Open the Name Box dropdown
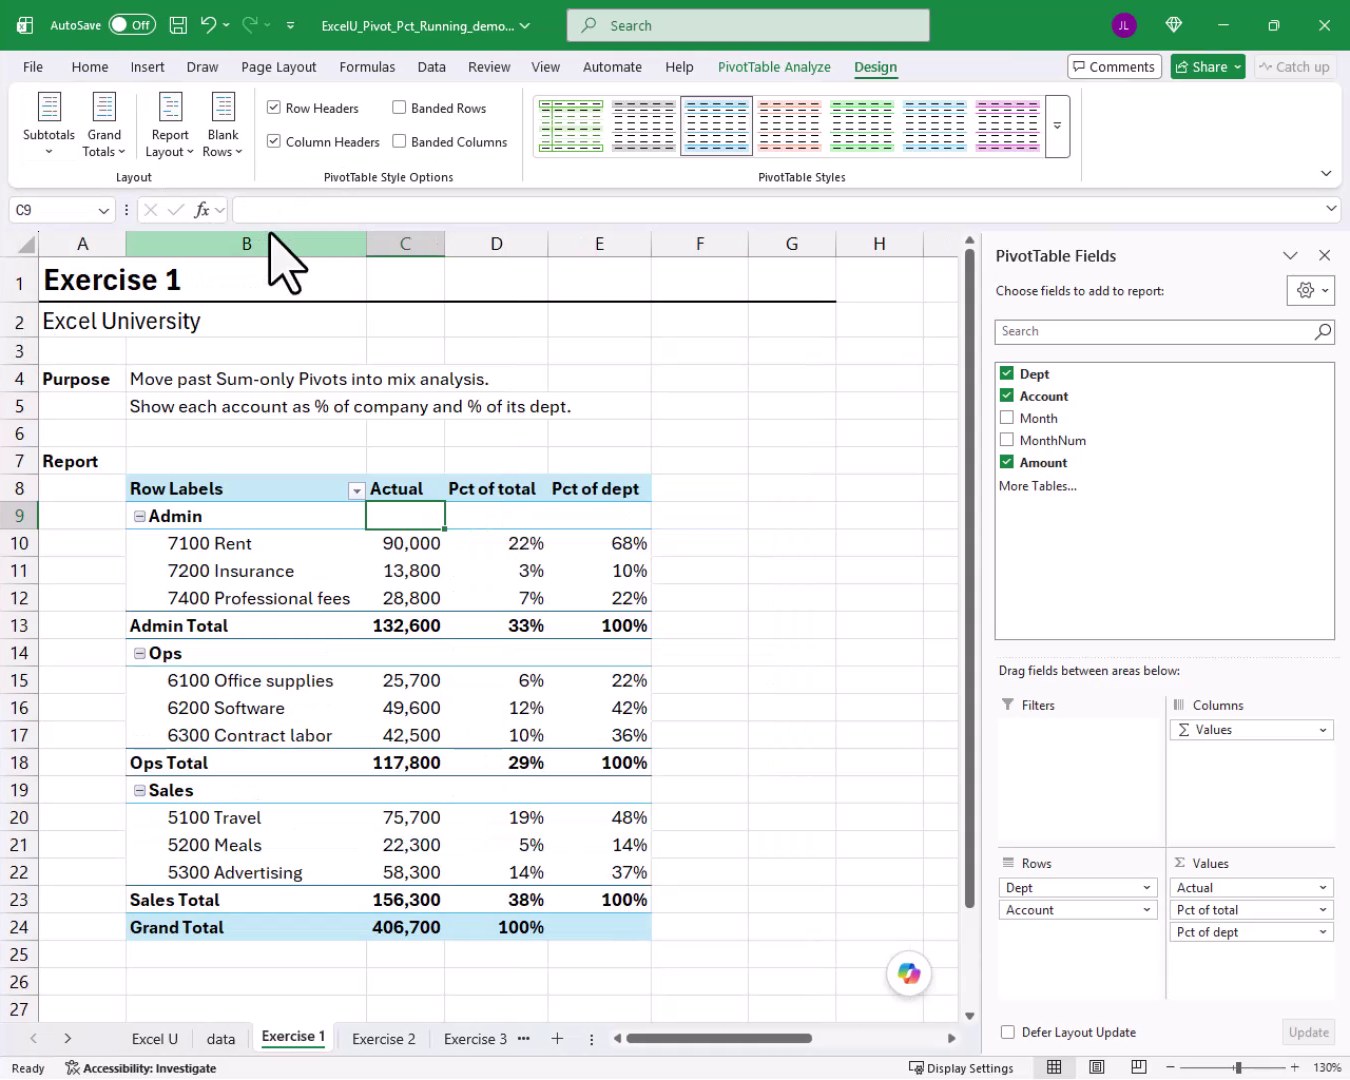Screen dimensions: 1350x1080 click(103, 210)
